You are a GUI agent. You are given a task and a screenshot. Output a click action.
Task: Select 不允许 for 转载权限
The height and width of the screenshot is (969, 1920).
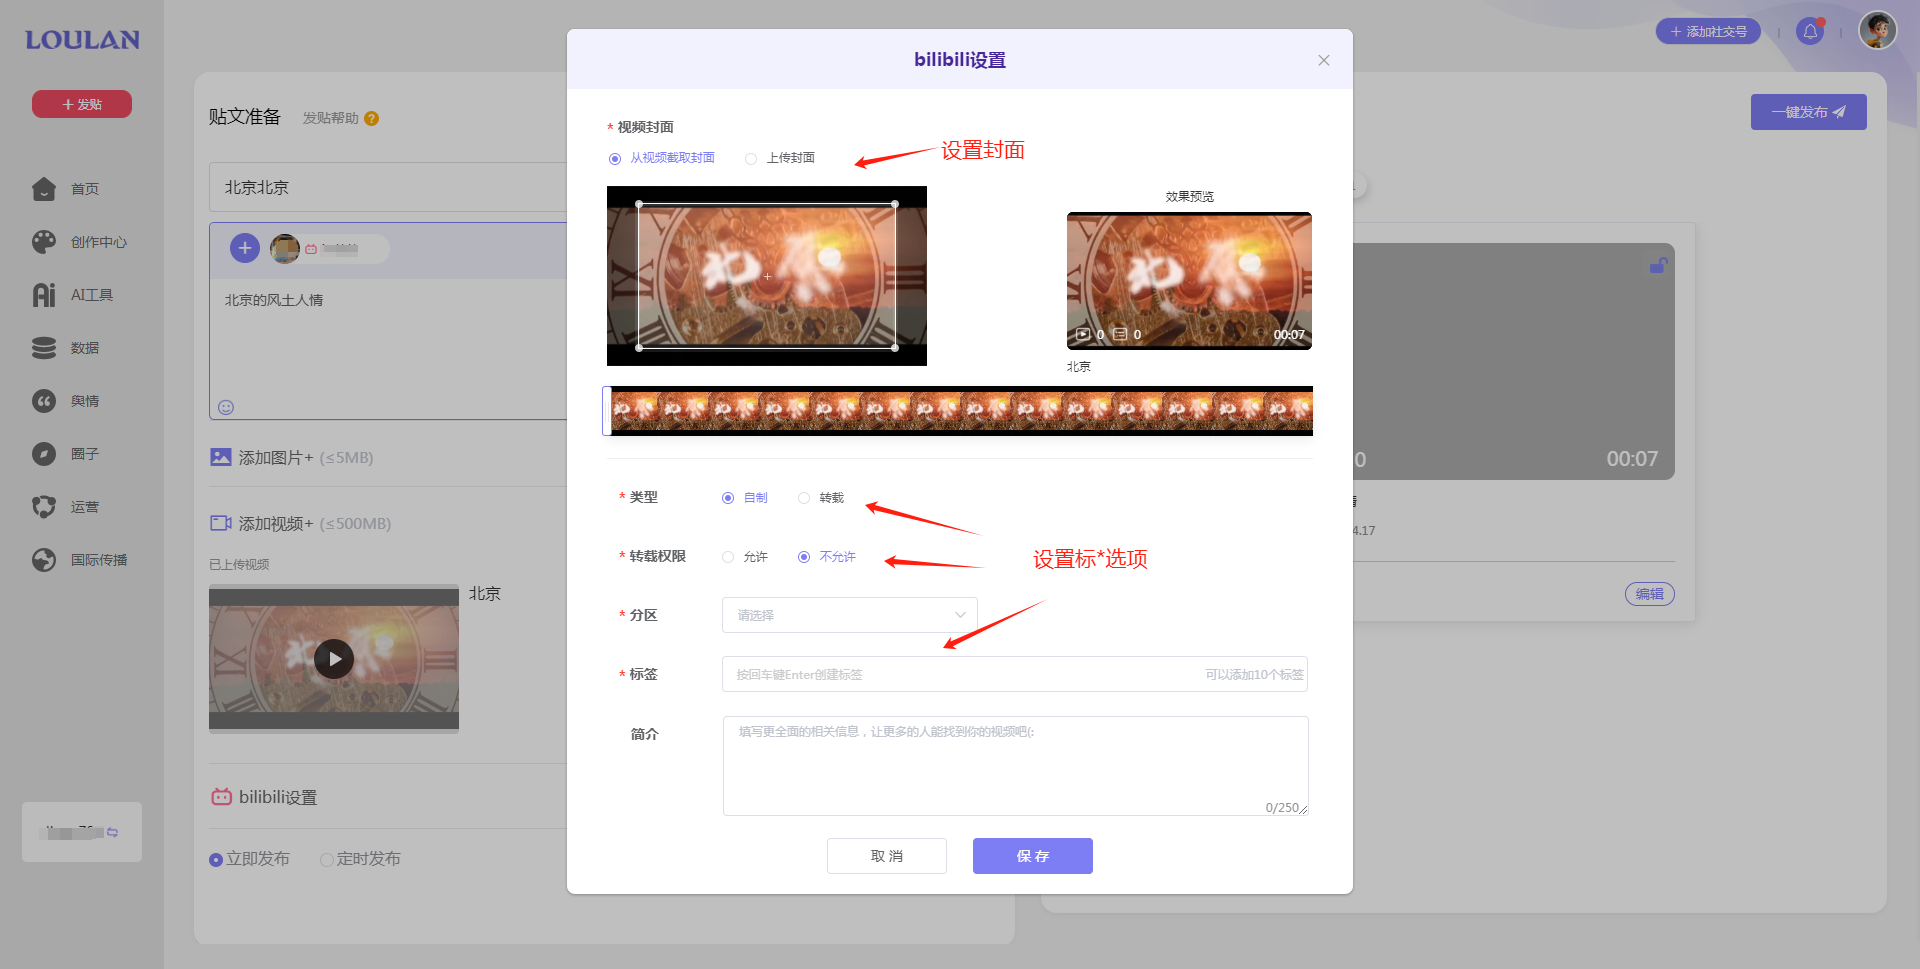click(827, 557)
